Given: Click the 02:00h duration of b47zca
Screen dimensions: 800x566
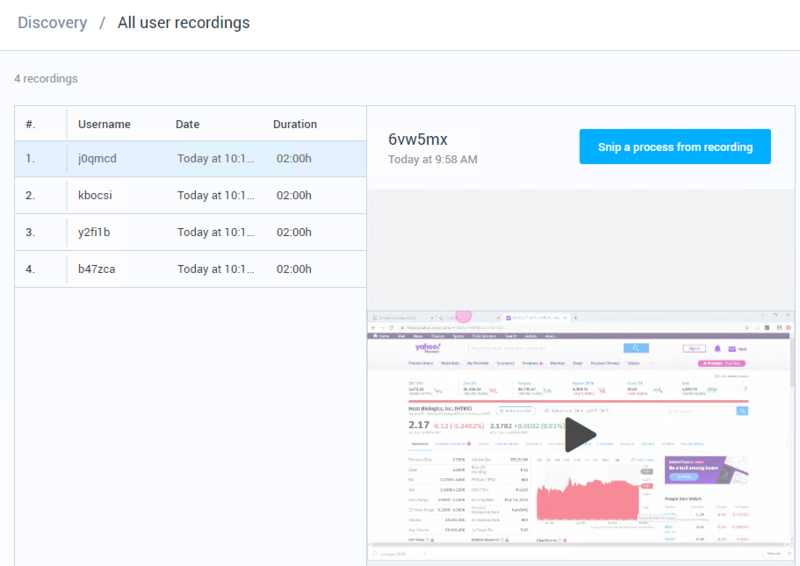Looking at the screenshot, I should 294,269.
